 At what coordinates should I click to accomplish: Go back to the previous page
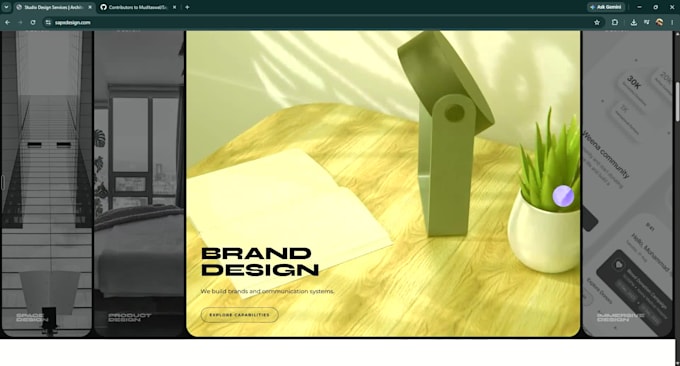pyautogui.click(x=7, y=23)
